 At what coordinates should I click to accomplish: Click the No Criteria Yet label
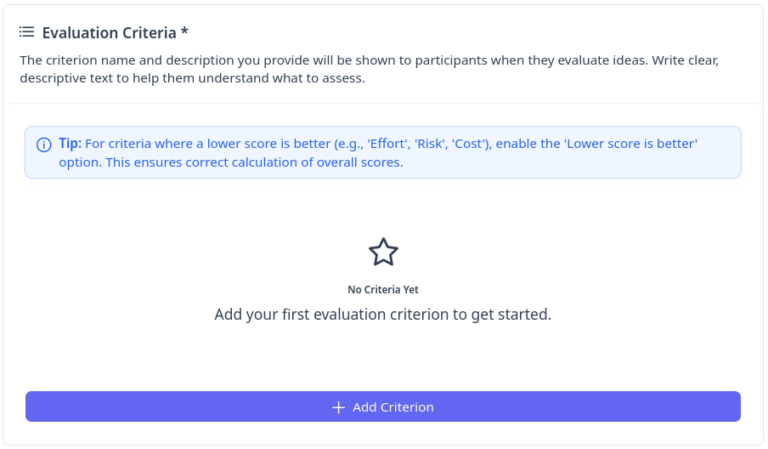pyautogui.click(x=383, y=290)
